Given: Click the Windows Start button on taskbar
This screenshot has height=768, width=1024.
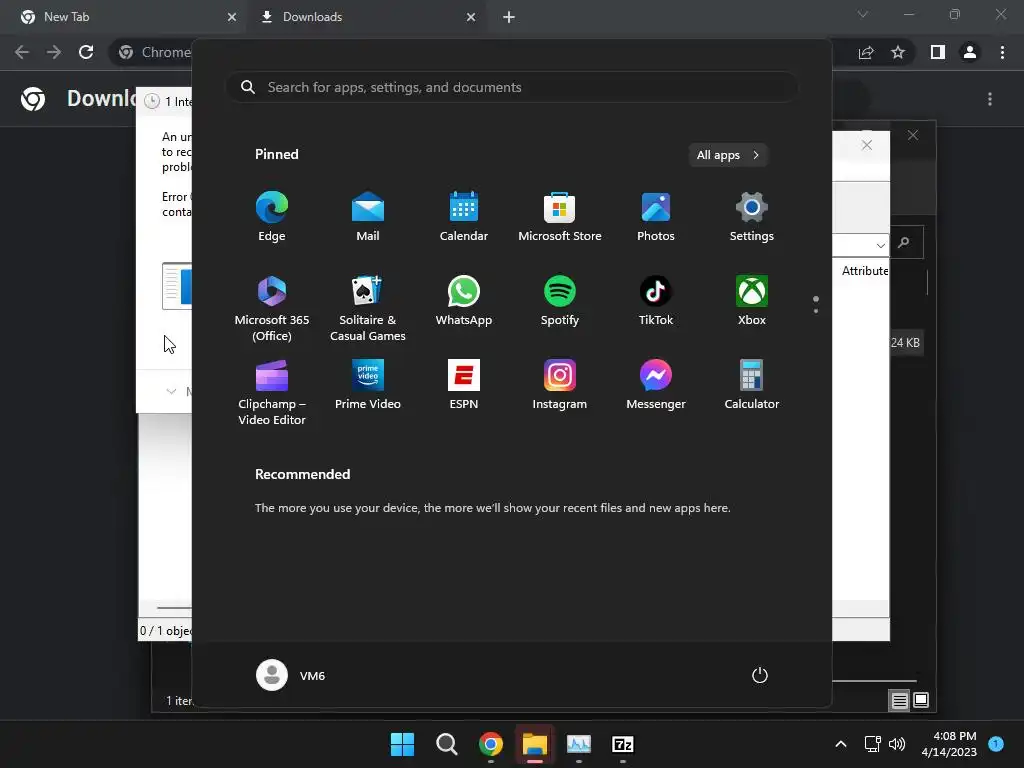Looking at the screenshot, I should (402, 744).
